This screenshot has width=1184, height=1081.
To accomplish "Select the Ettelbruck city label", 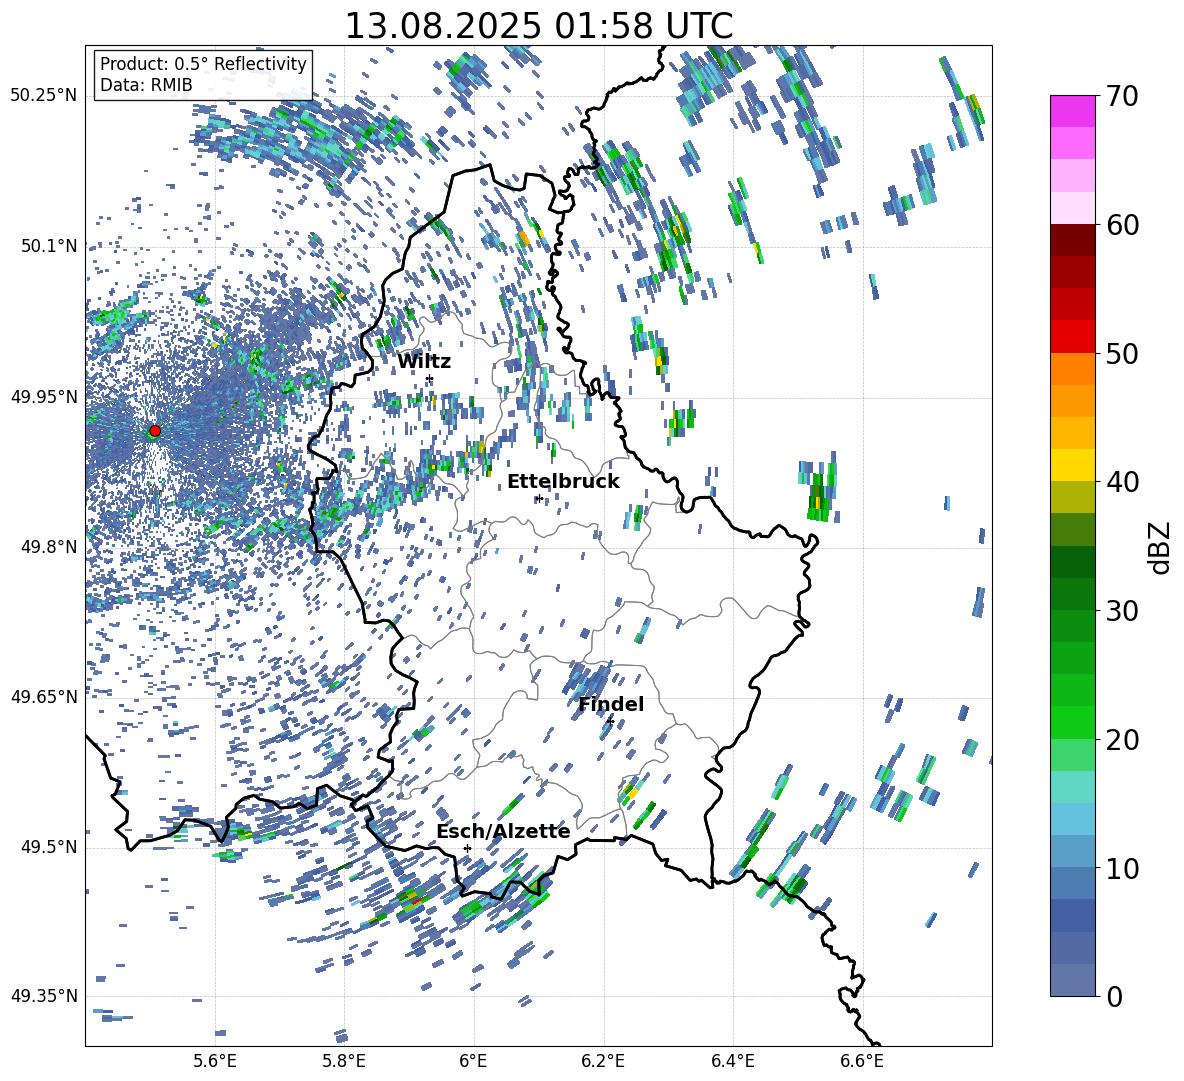I will (563, 482).
